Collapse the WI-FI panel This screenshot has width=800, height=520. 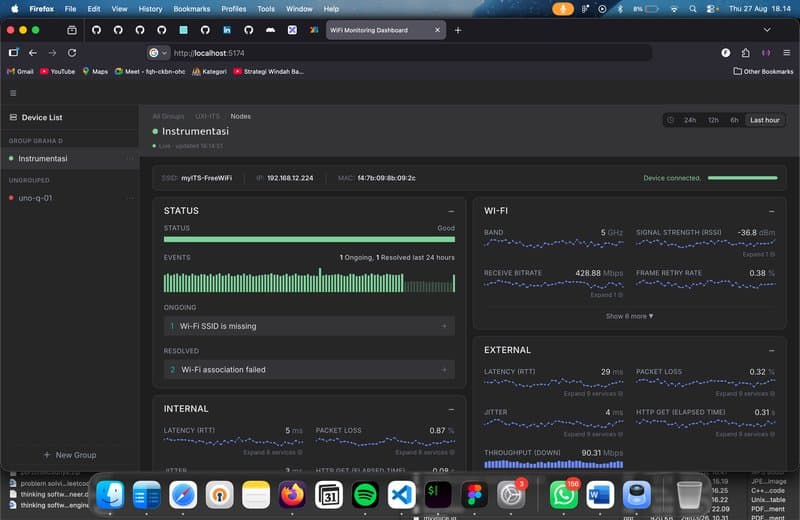(771, 211)
